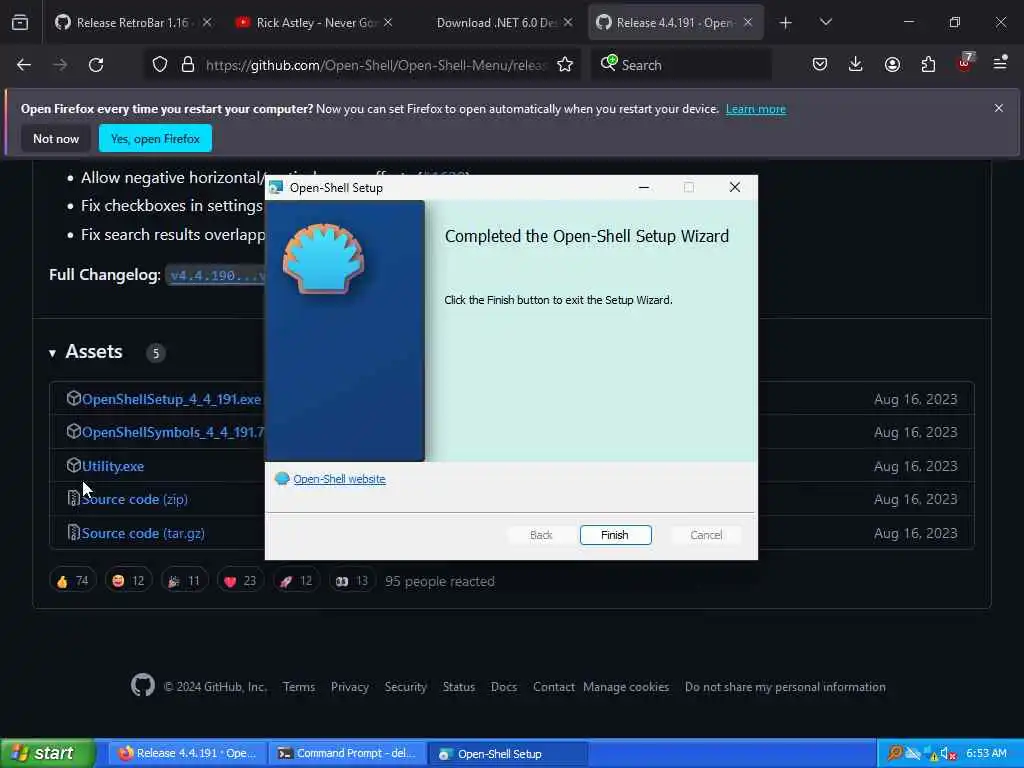Go back one page in Firefox

click(24, 65)
